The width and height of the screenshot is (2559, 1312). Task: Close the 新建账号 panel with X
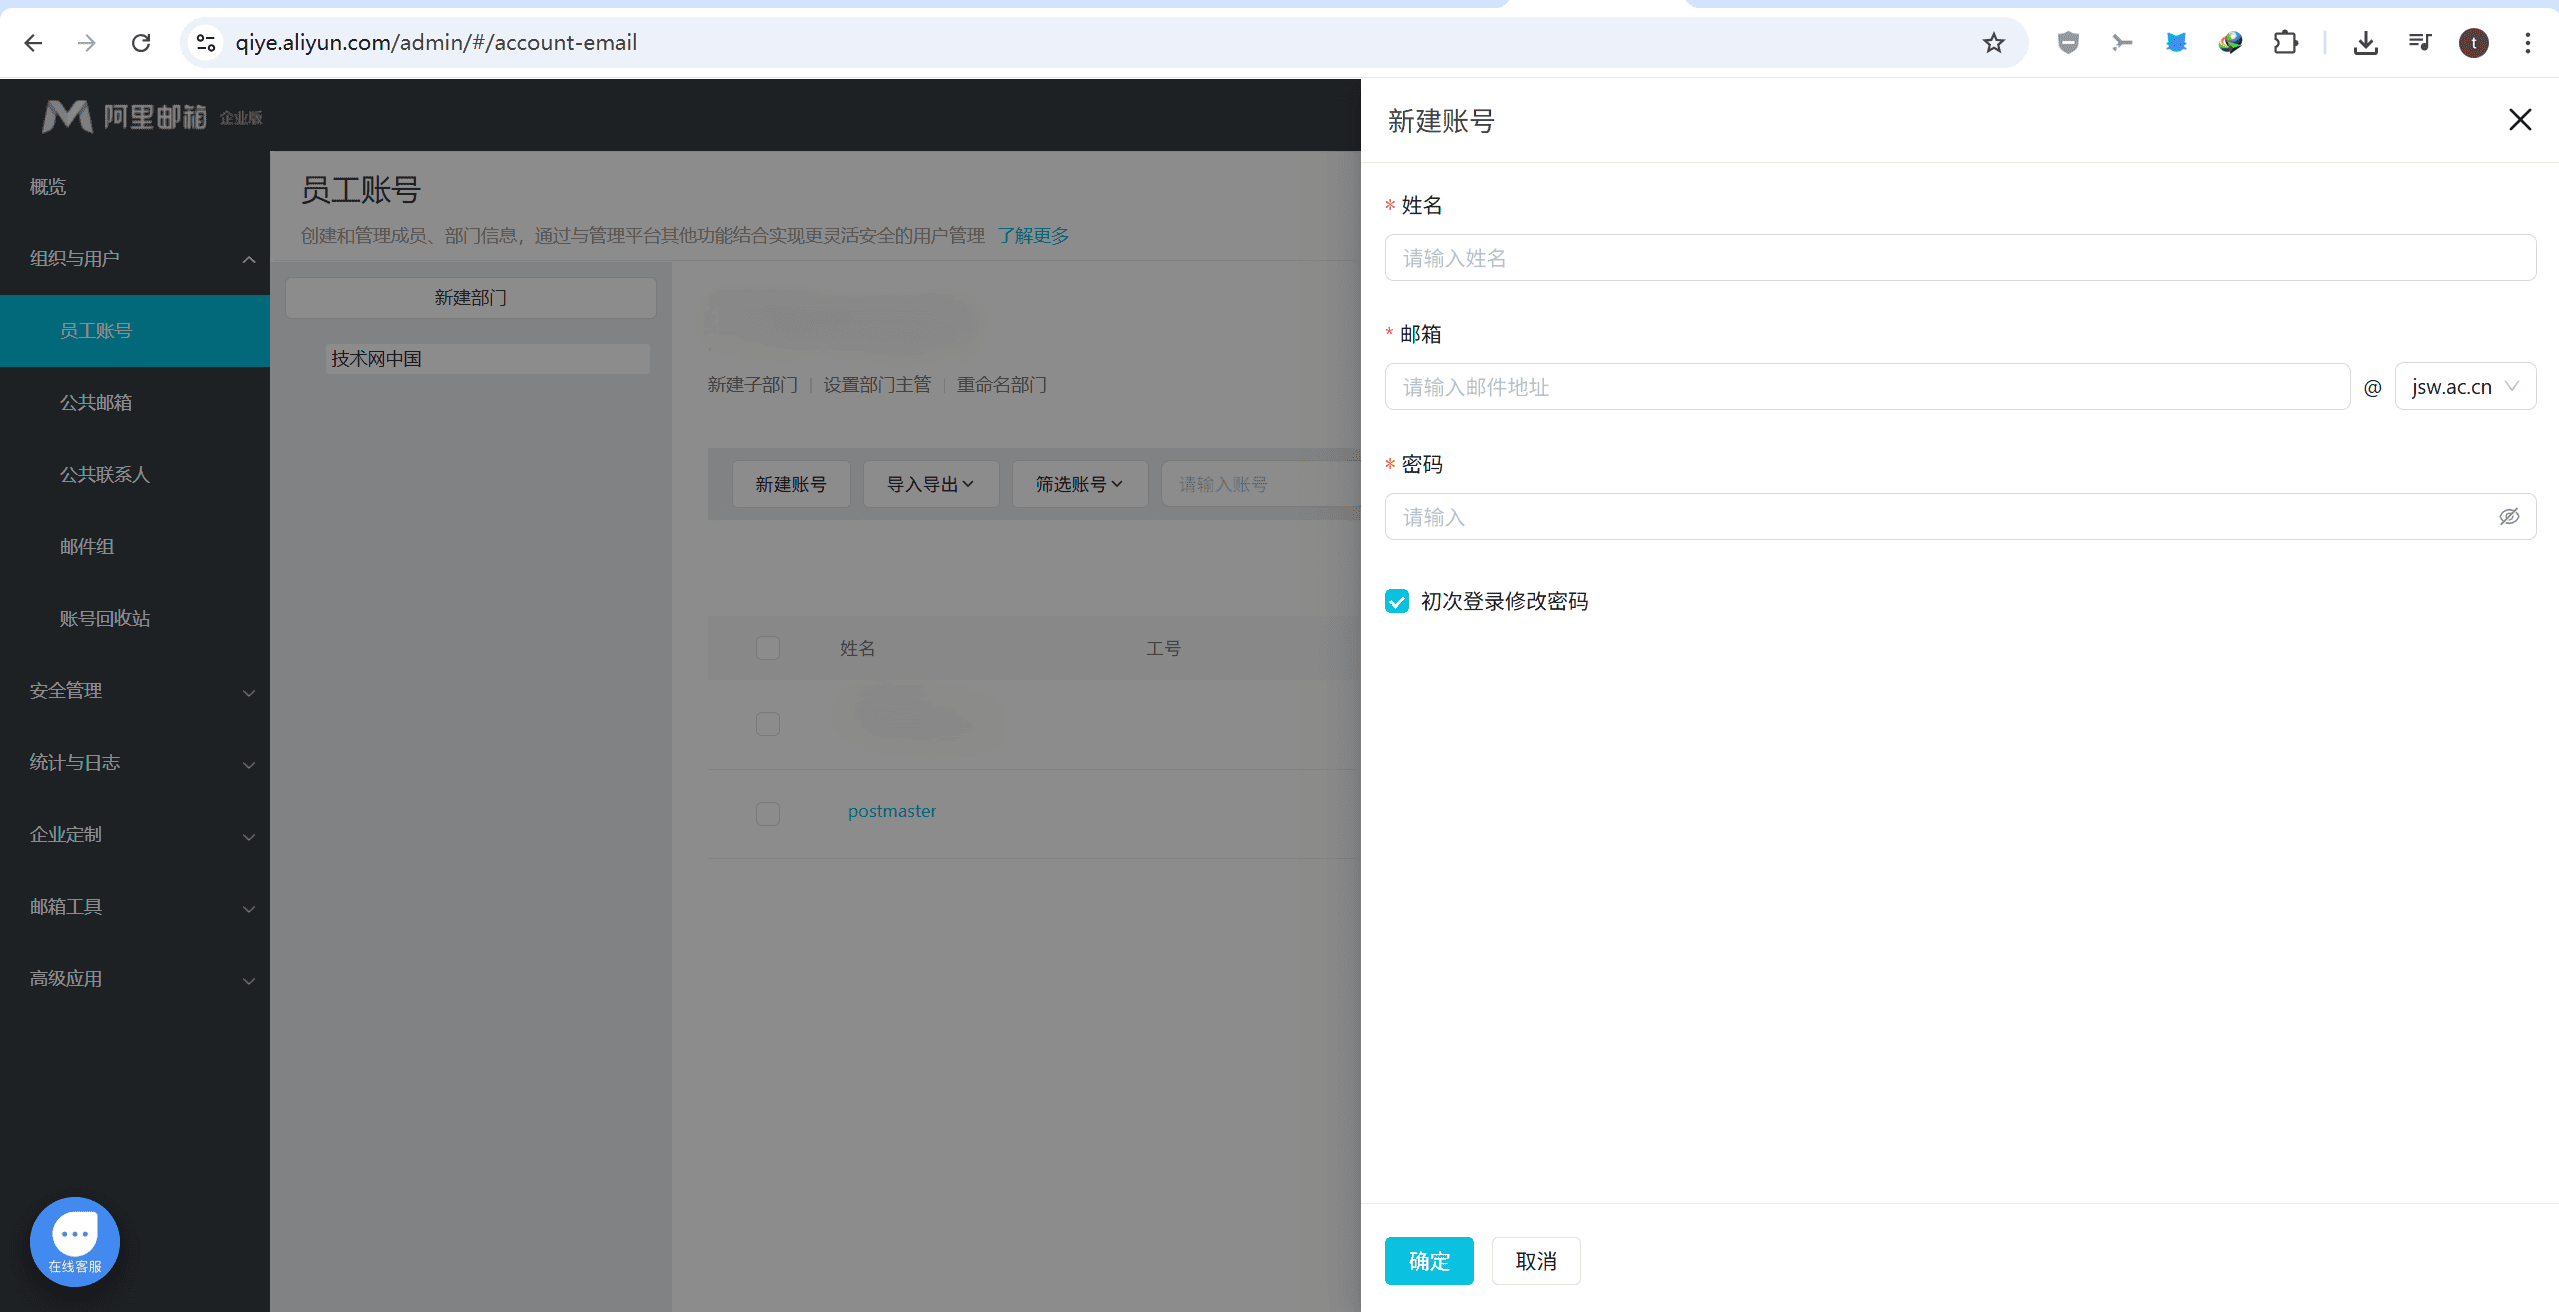[x=2520, y=120]
